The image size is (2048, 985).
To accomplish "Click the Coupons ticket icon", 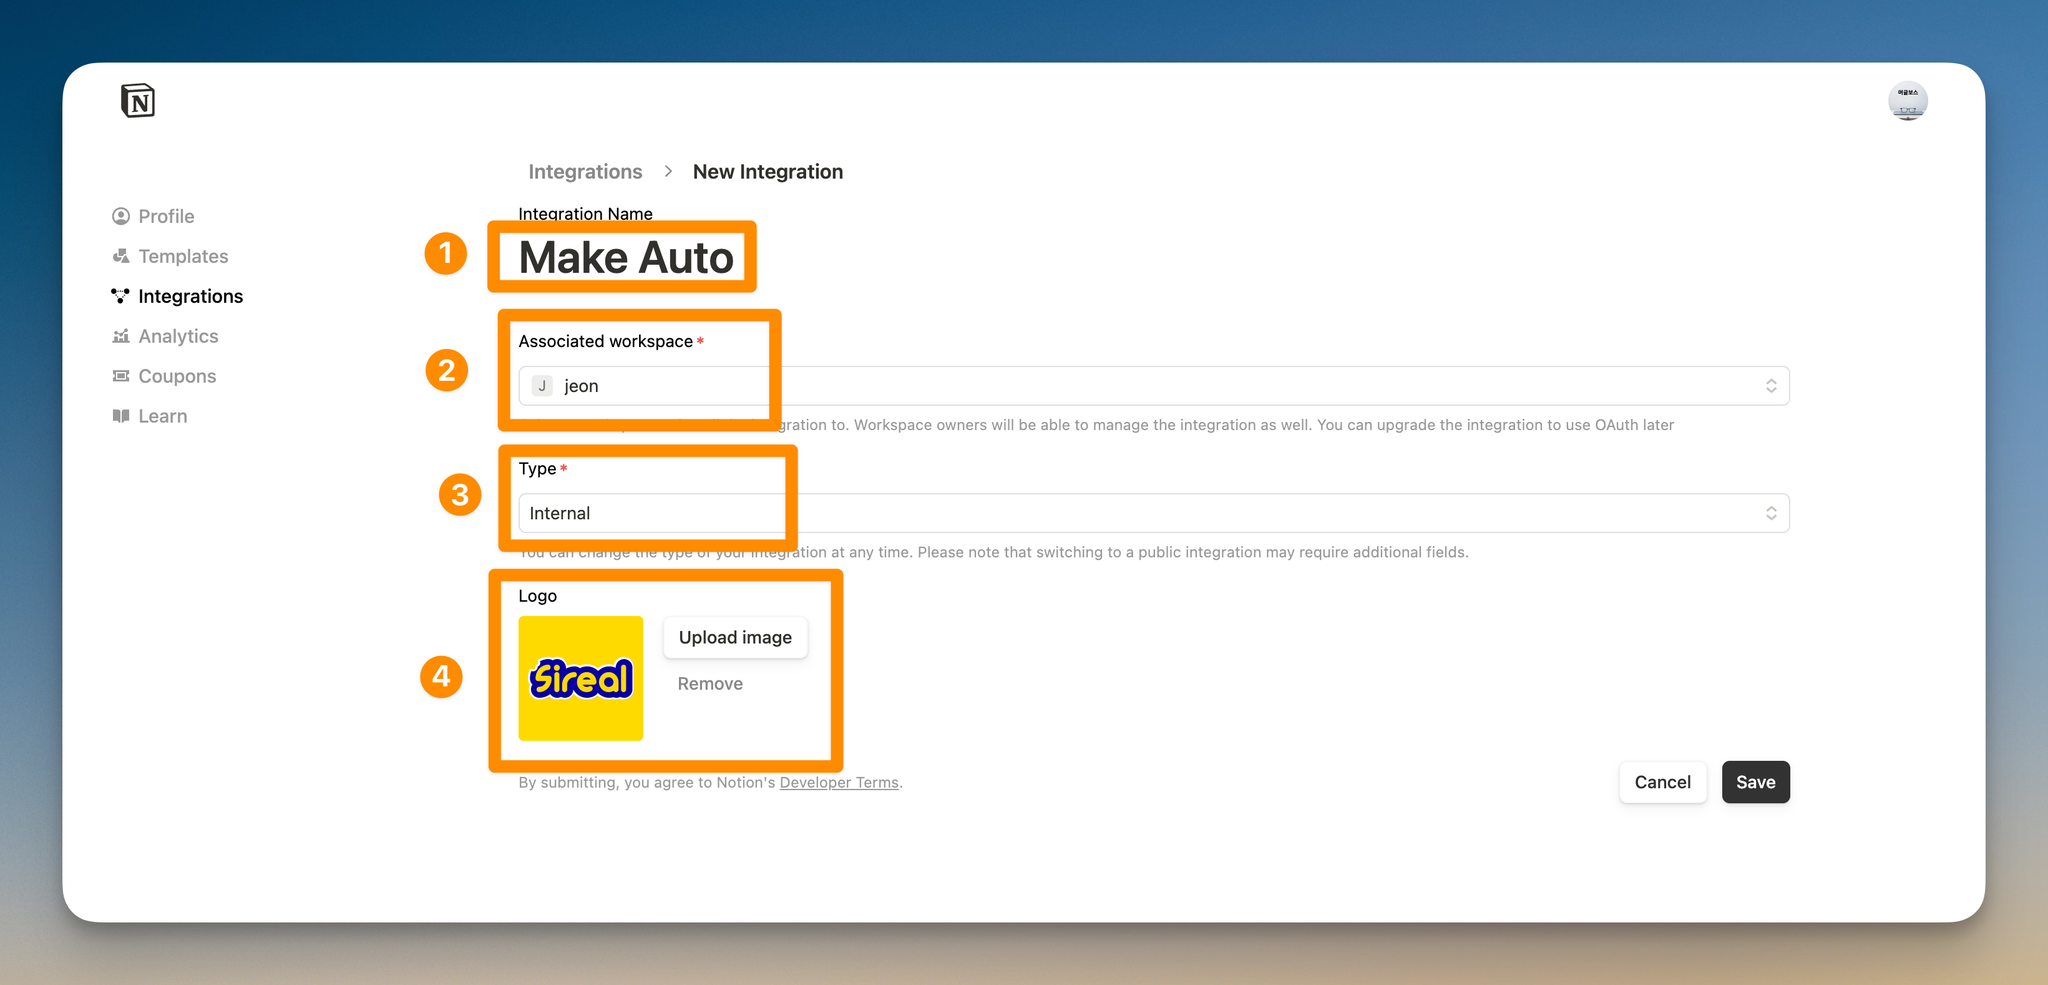I will click(121, 376).
